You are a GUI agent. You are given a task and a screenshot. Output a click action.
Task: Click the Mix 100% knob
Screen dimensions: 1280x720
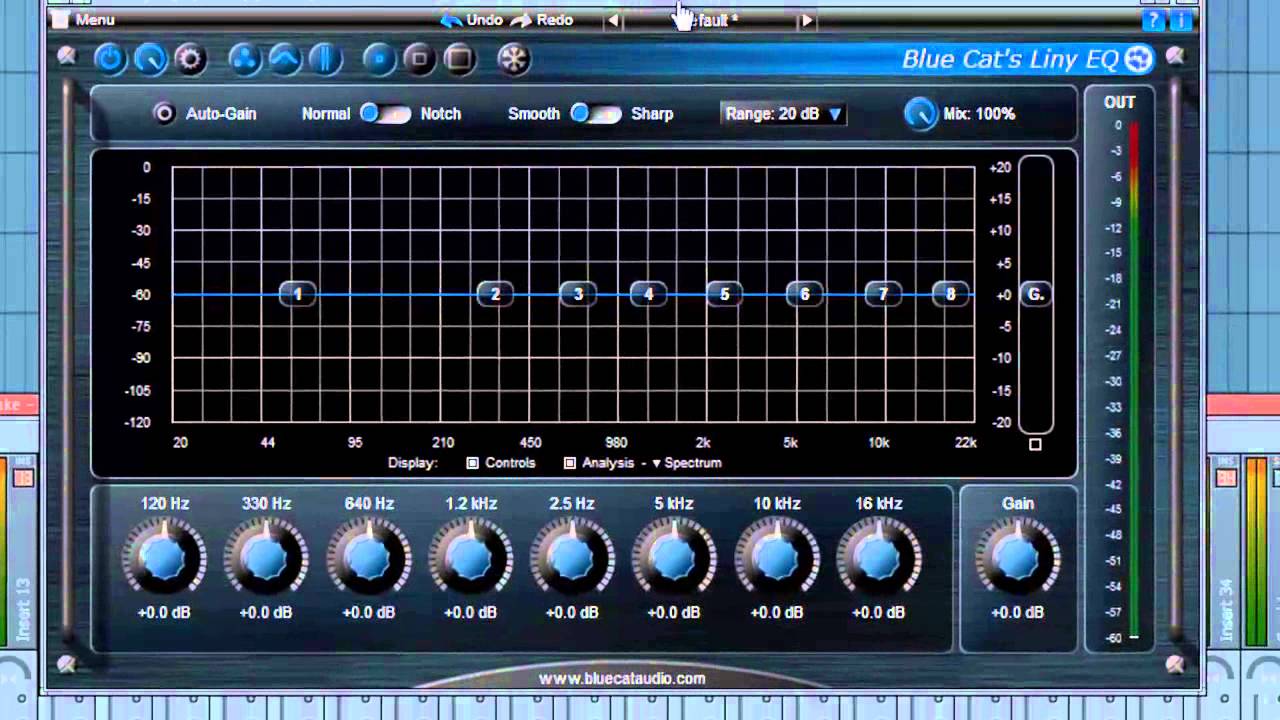pos(920,114)
